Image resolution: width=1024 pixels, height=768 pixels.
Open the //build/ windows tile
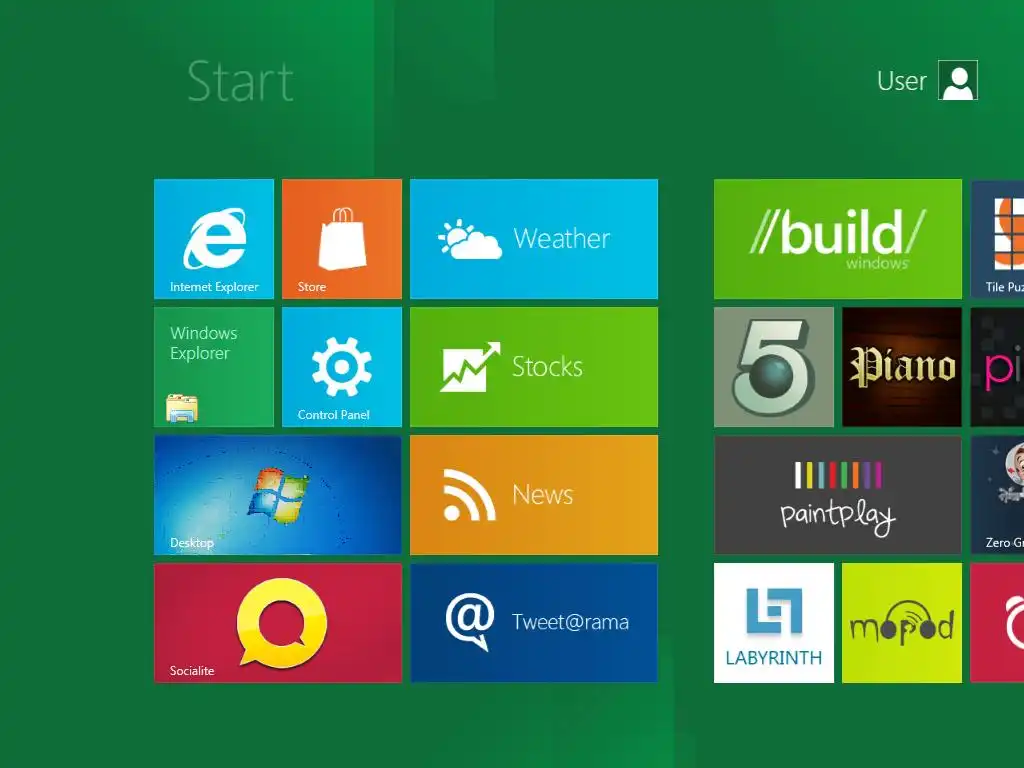tap(837, 238)
